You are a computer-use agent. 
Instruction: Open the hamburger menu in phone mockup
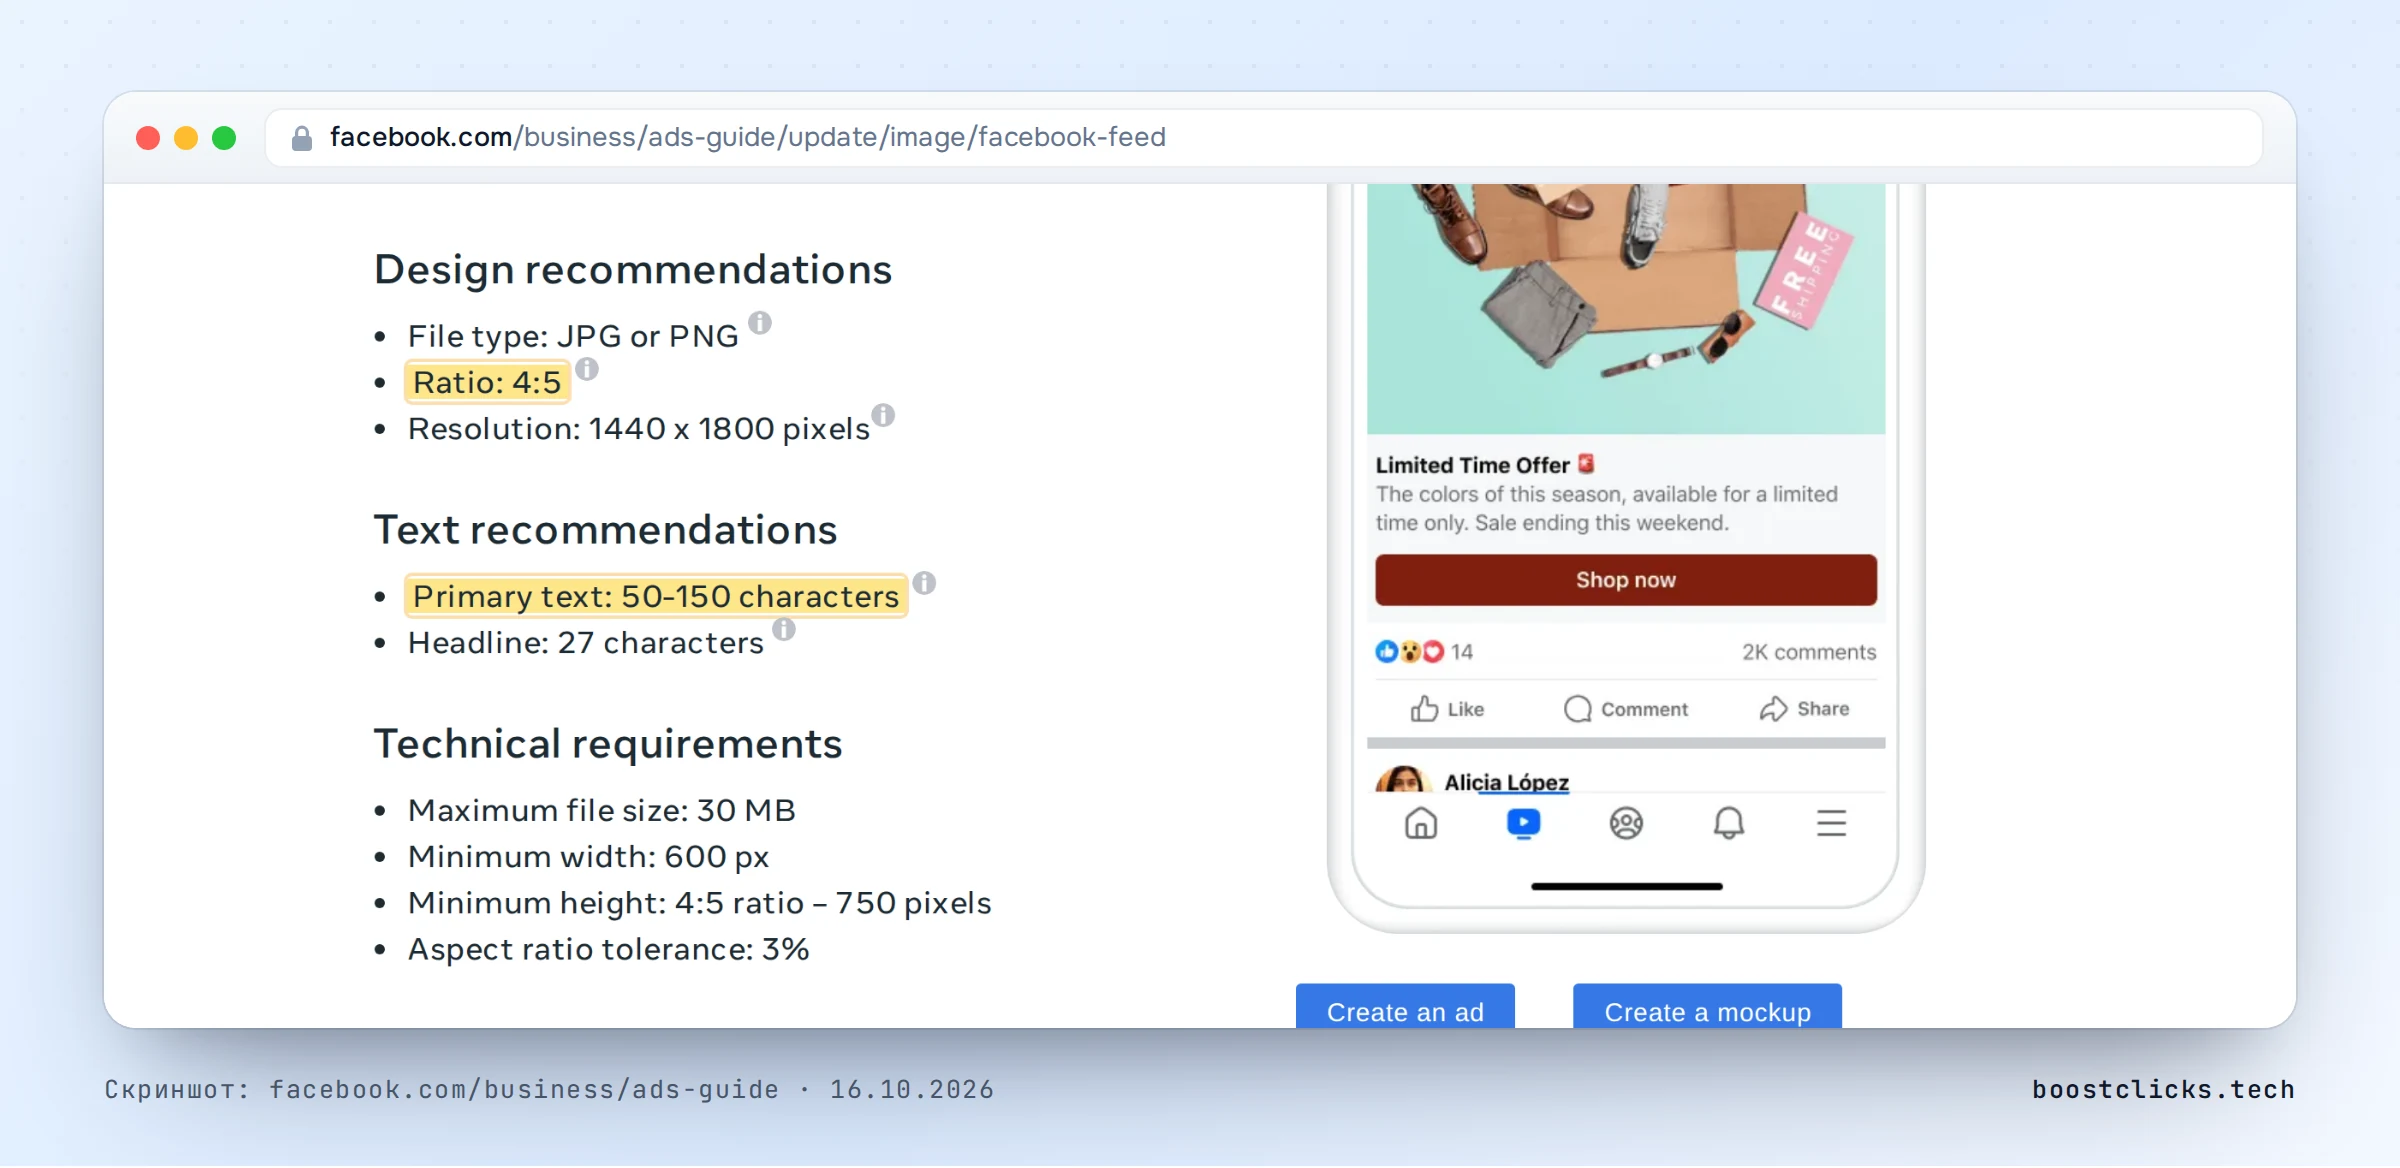coord(1831,823)
